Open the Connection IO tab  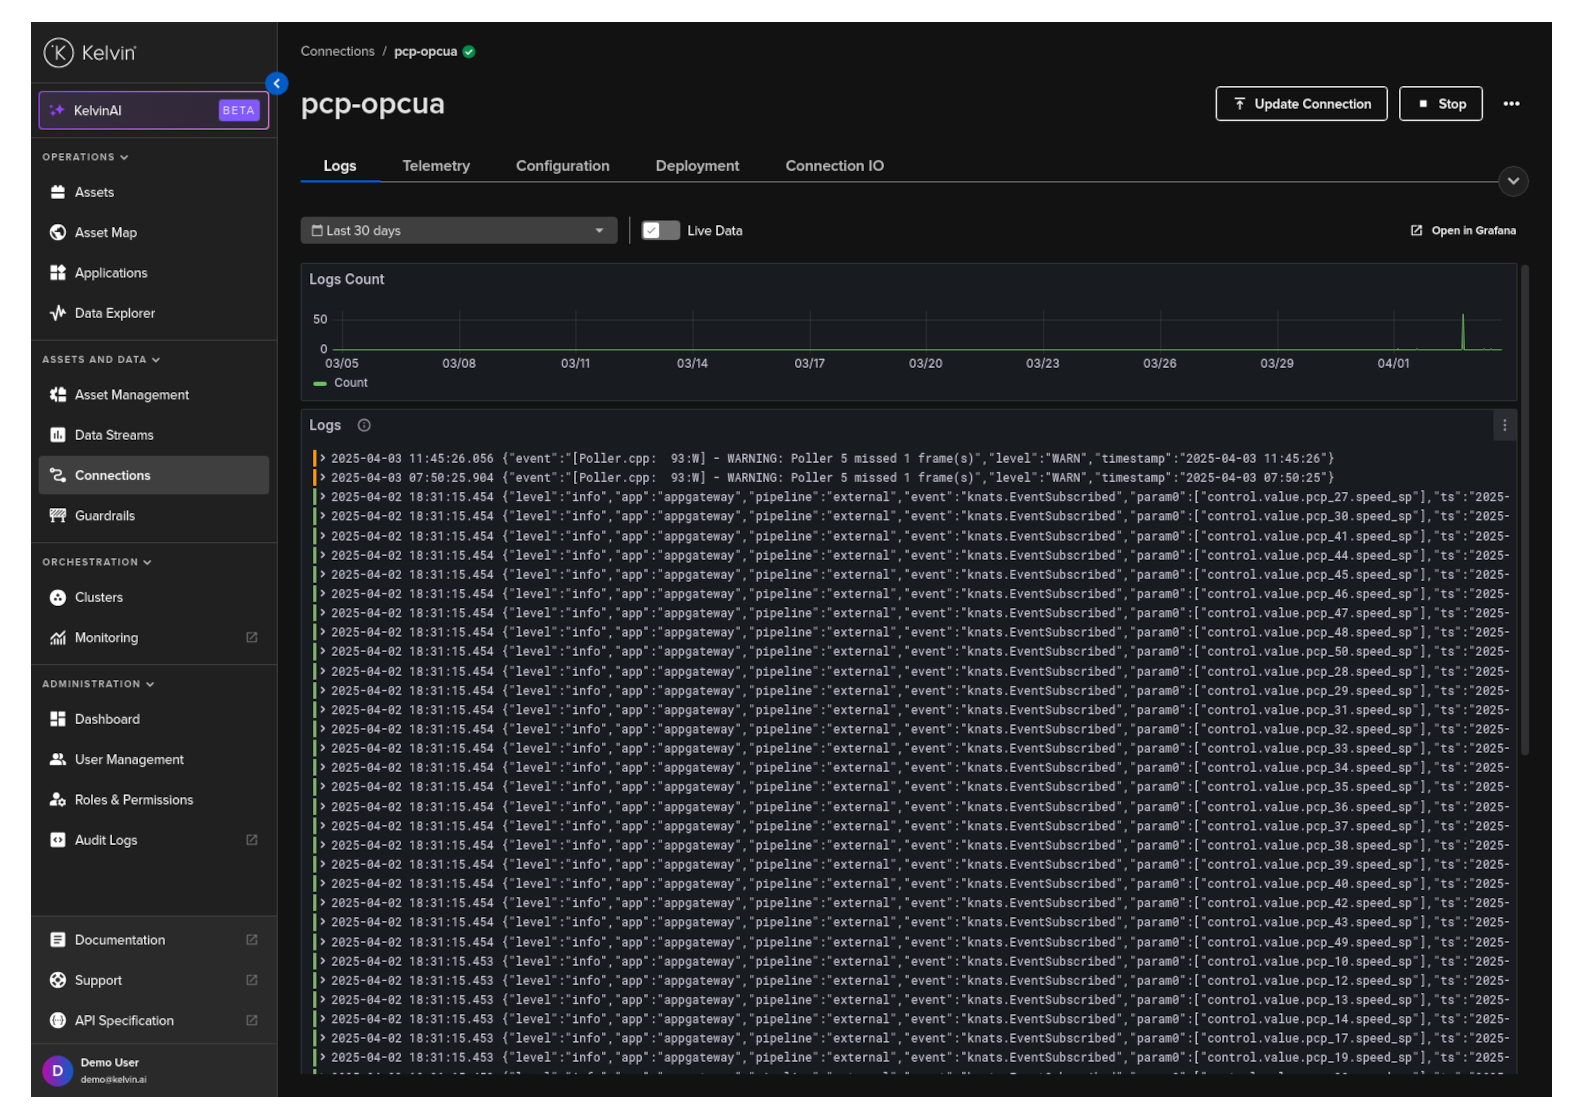tap(834, 166)
